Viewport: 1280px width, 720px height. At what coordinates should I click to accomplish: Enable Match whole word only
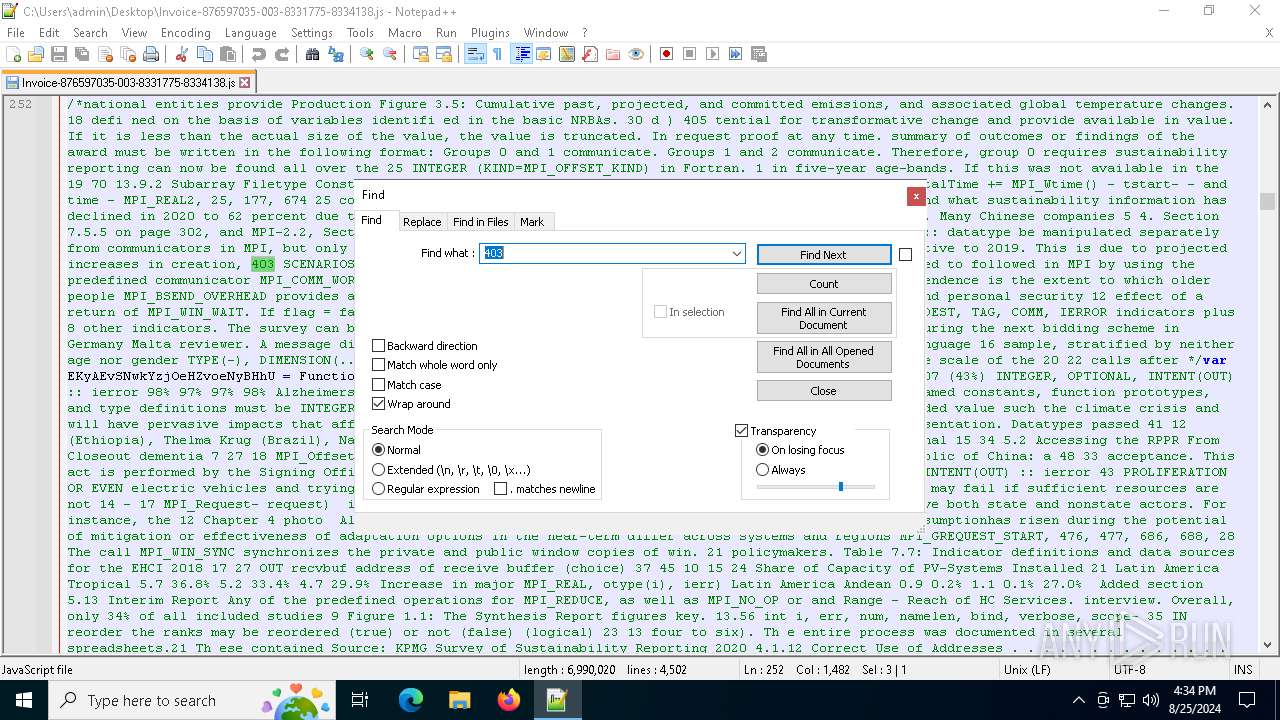[379, 365]
